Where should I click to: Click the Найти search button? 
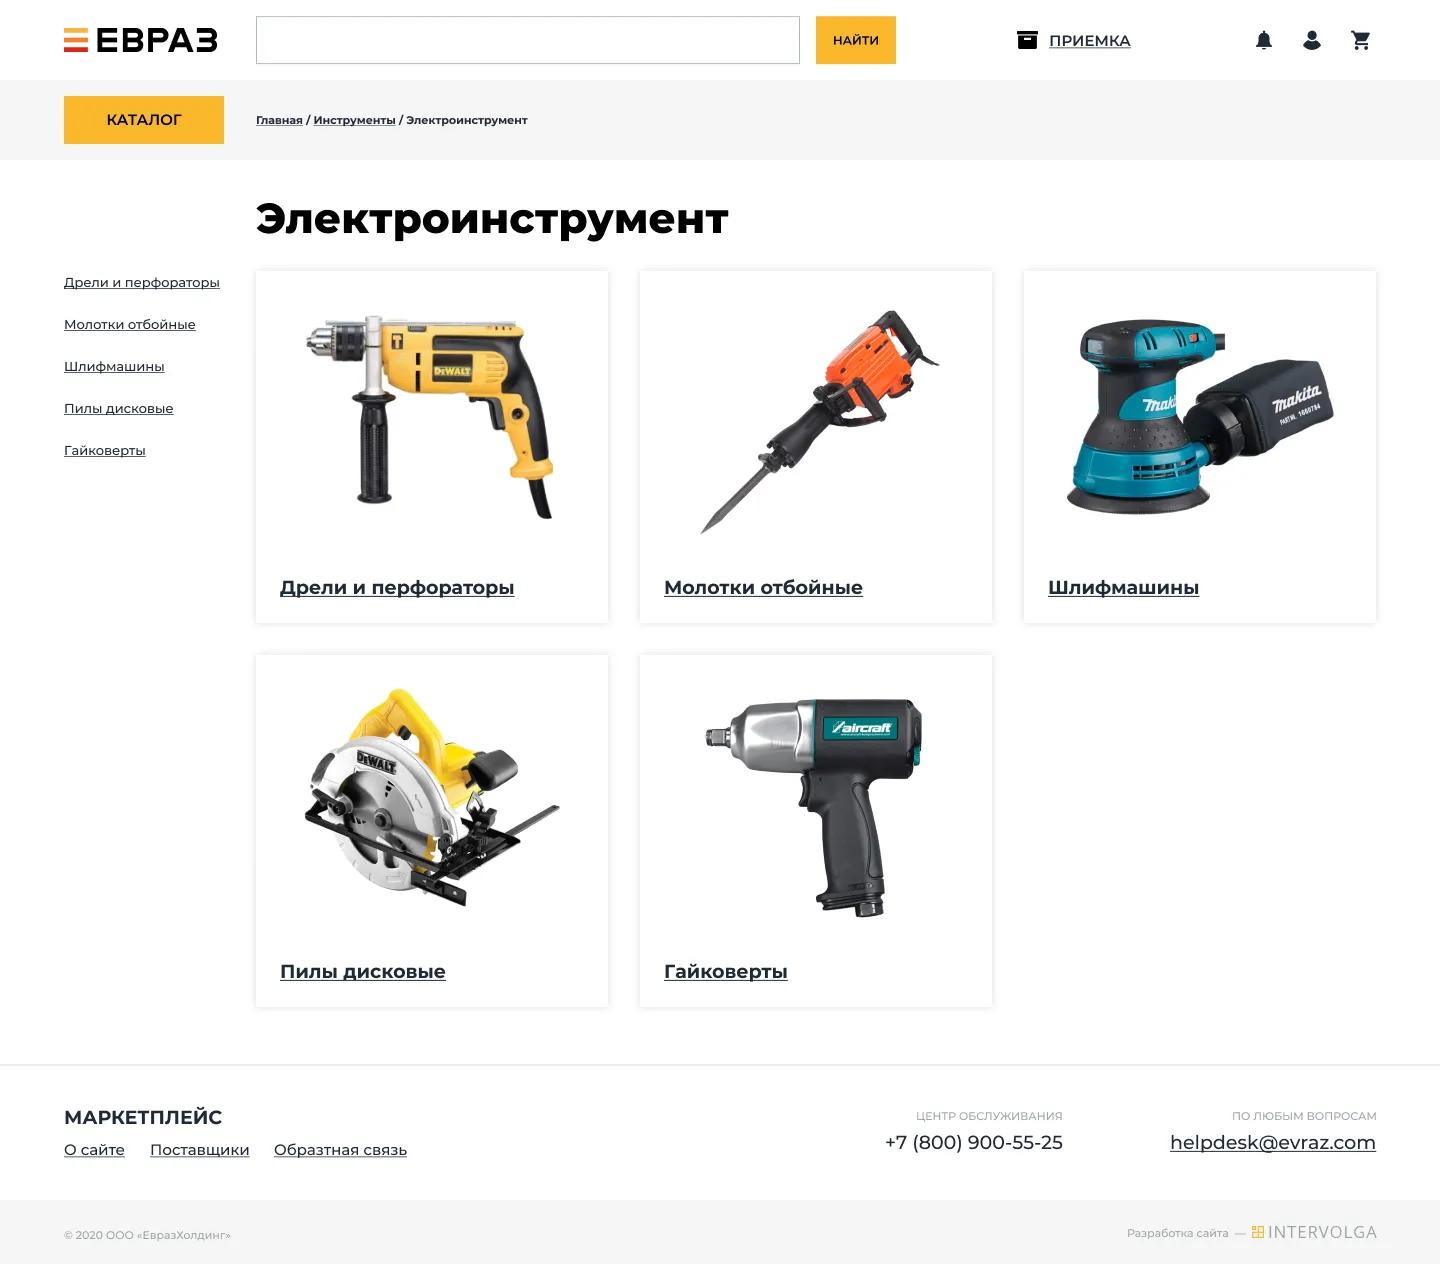tap(856, 40)
